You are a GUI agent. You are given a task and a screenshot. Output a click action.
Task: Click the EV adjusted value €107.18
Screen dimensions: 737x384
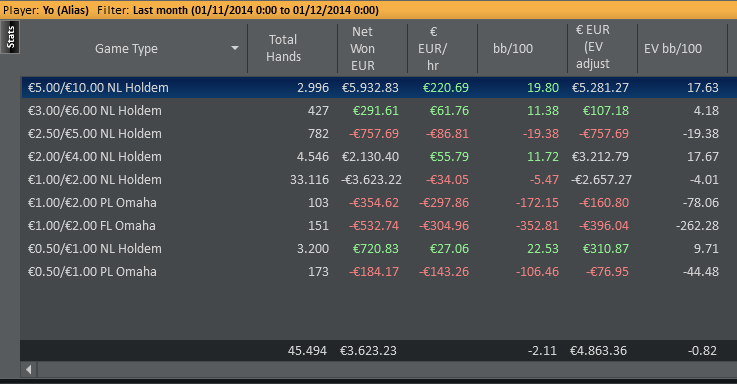pos(605,110)
